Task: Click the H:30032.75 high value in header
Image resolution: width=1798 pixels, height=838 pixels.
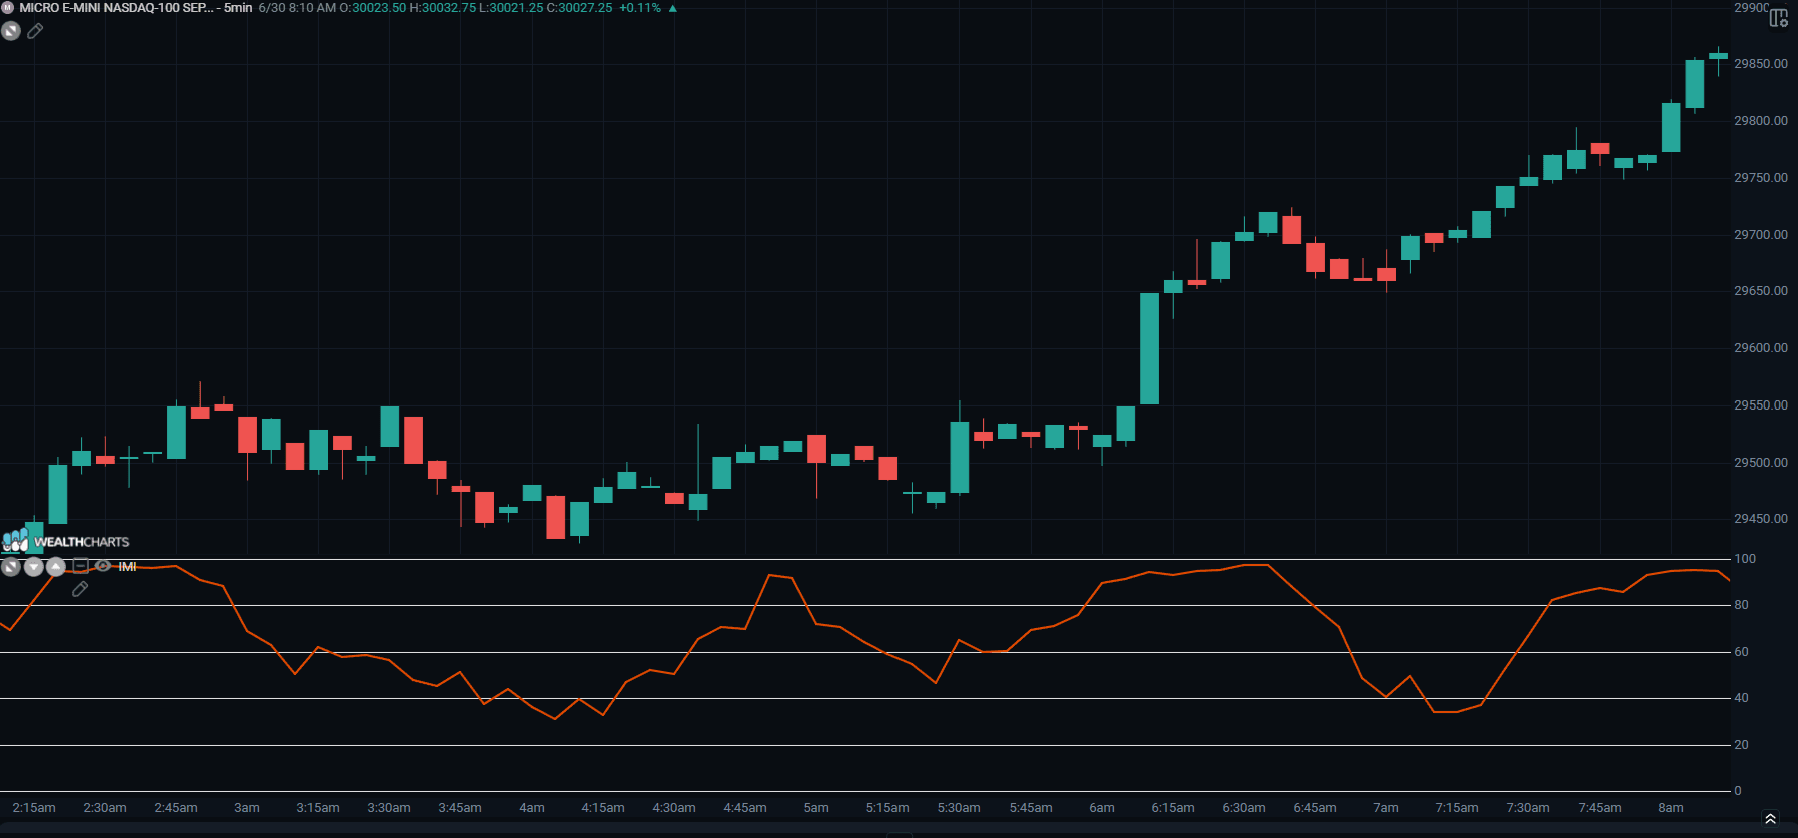Action: [x=443, y=8]
